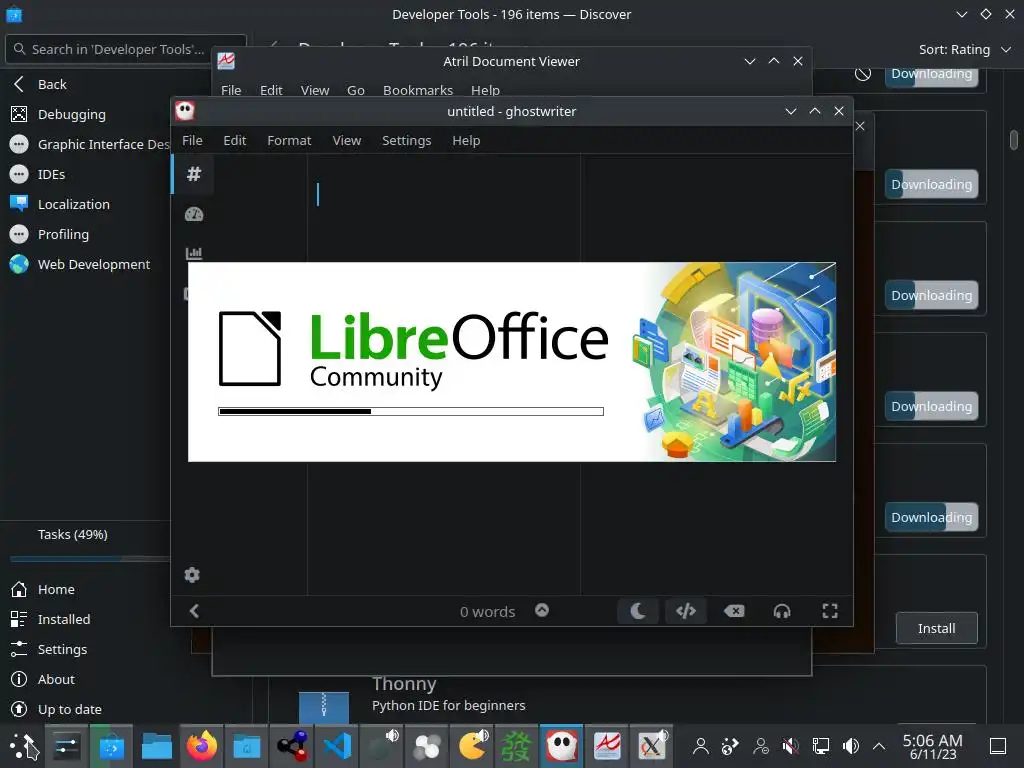This screenshot has height=768, width=1024.
Task: Open the application launcher in taskbar
Action: tap(23, 746)
